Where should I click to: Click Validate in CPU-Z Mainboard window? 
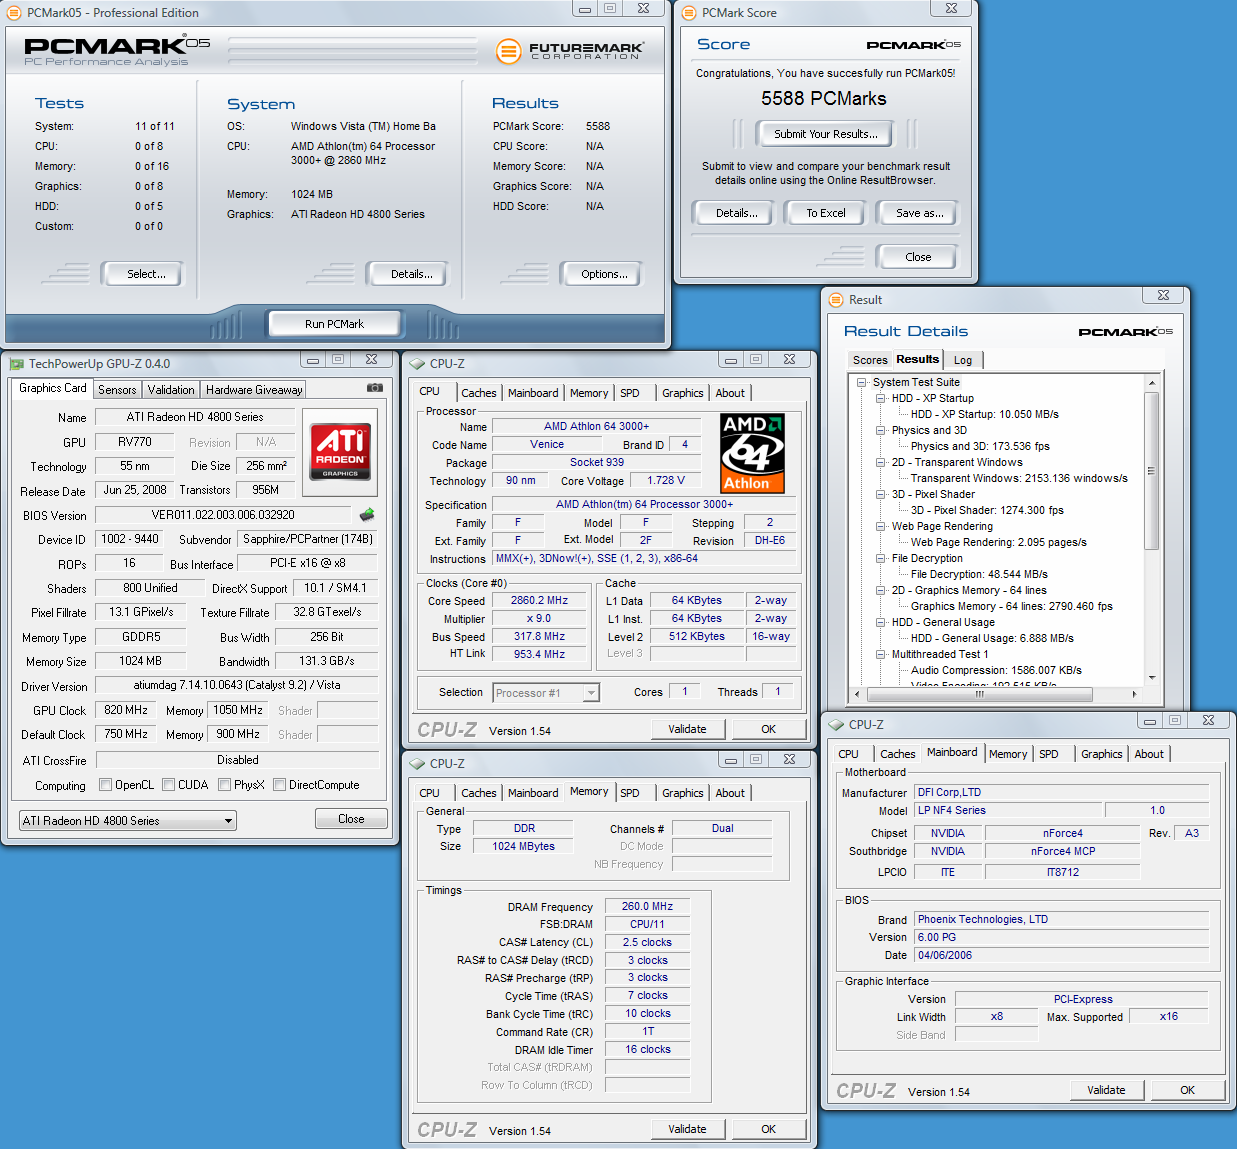click(x=1106, y=1090)
